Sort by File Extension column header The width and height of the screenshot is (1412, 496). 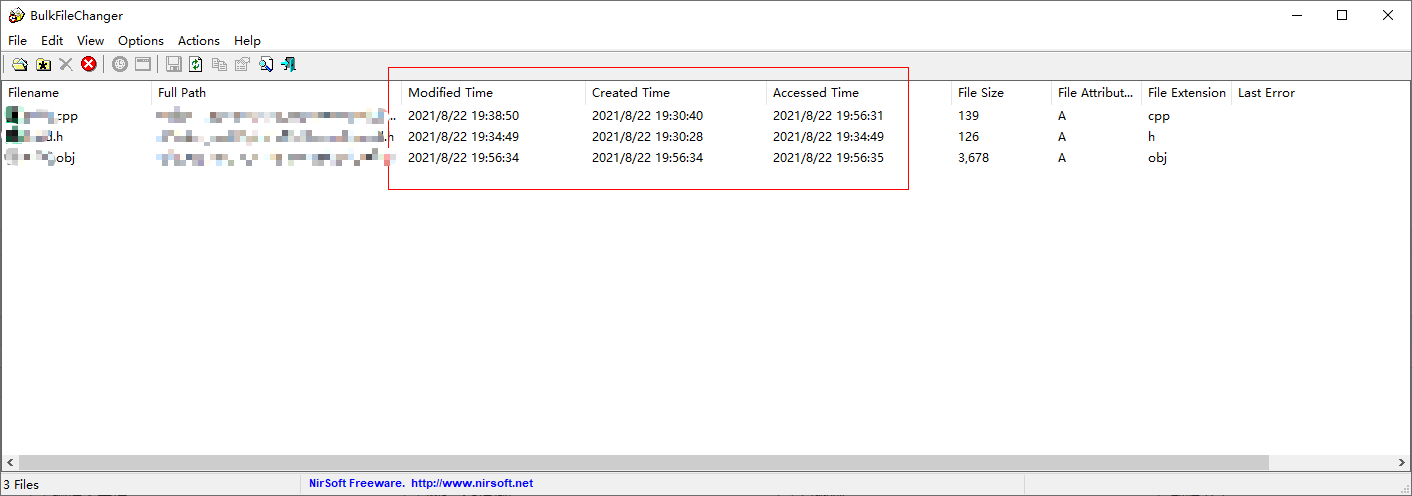(1186, 93)
